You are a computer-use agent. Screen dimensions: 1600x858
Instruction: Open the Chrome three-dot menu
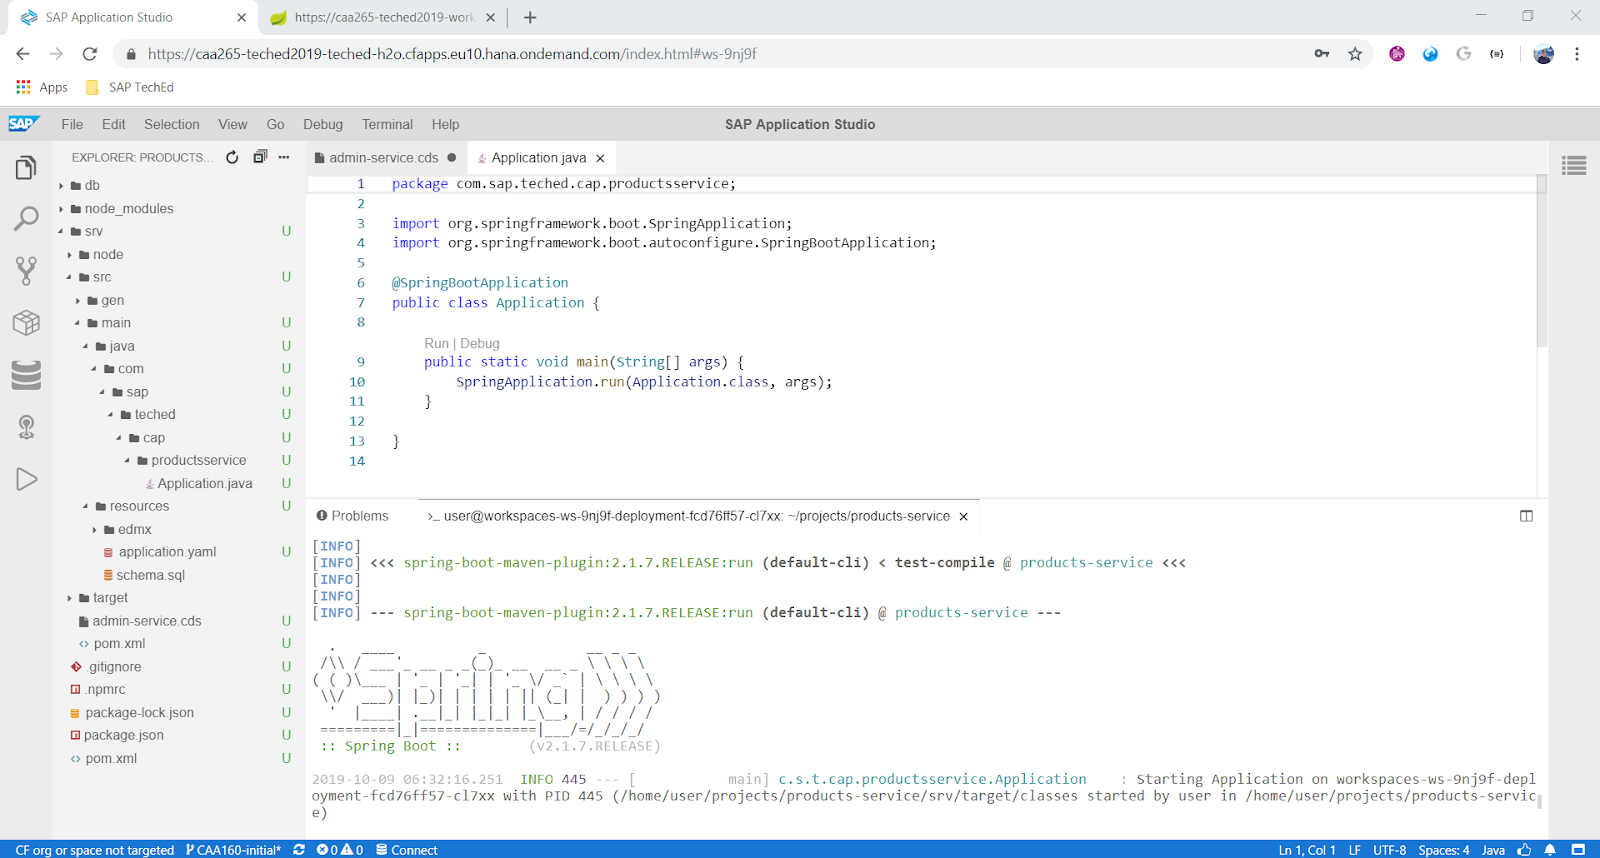coord(1577,54)
